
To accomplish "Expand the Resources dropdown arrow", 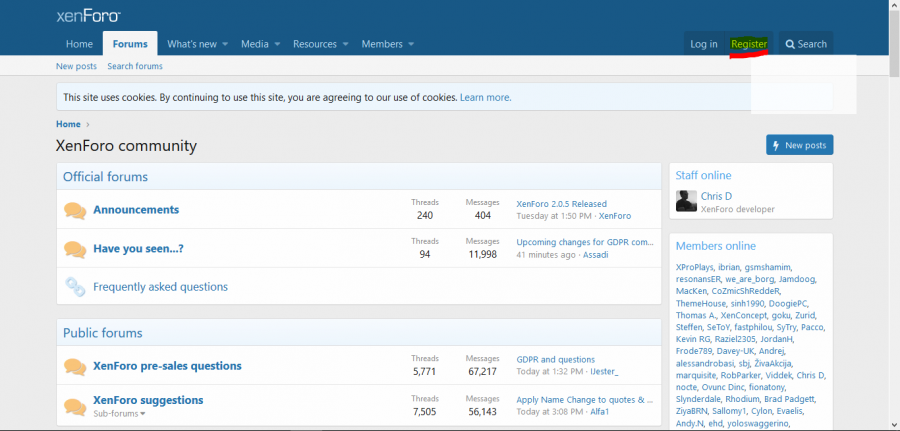I will point(346,44).
